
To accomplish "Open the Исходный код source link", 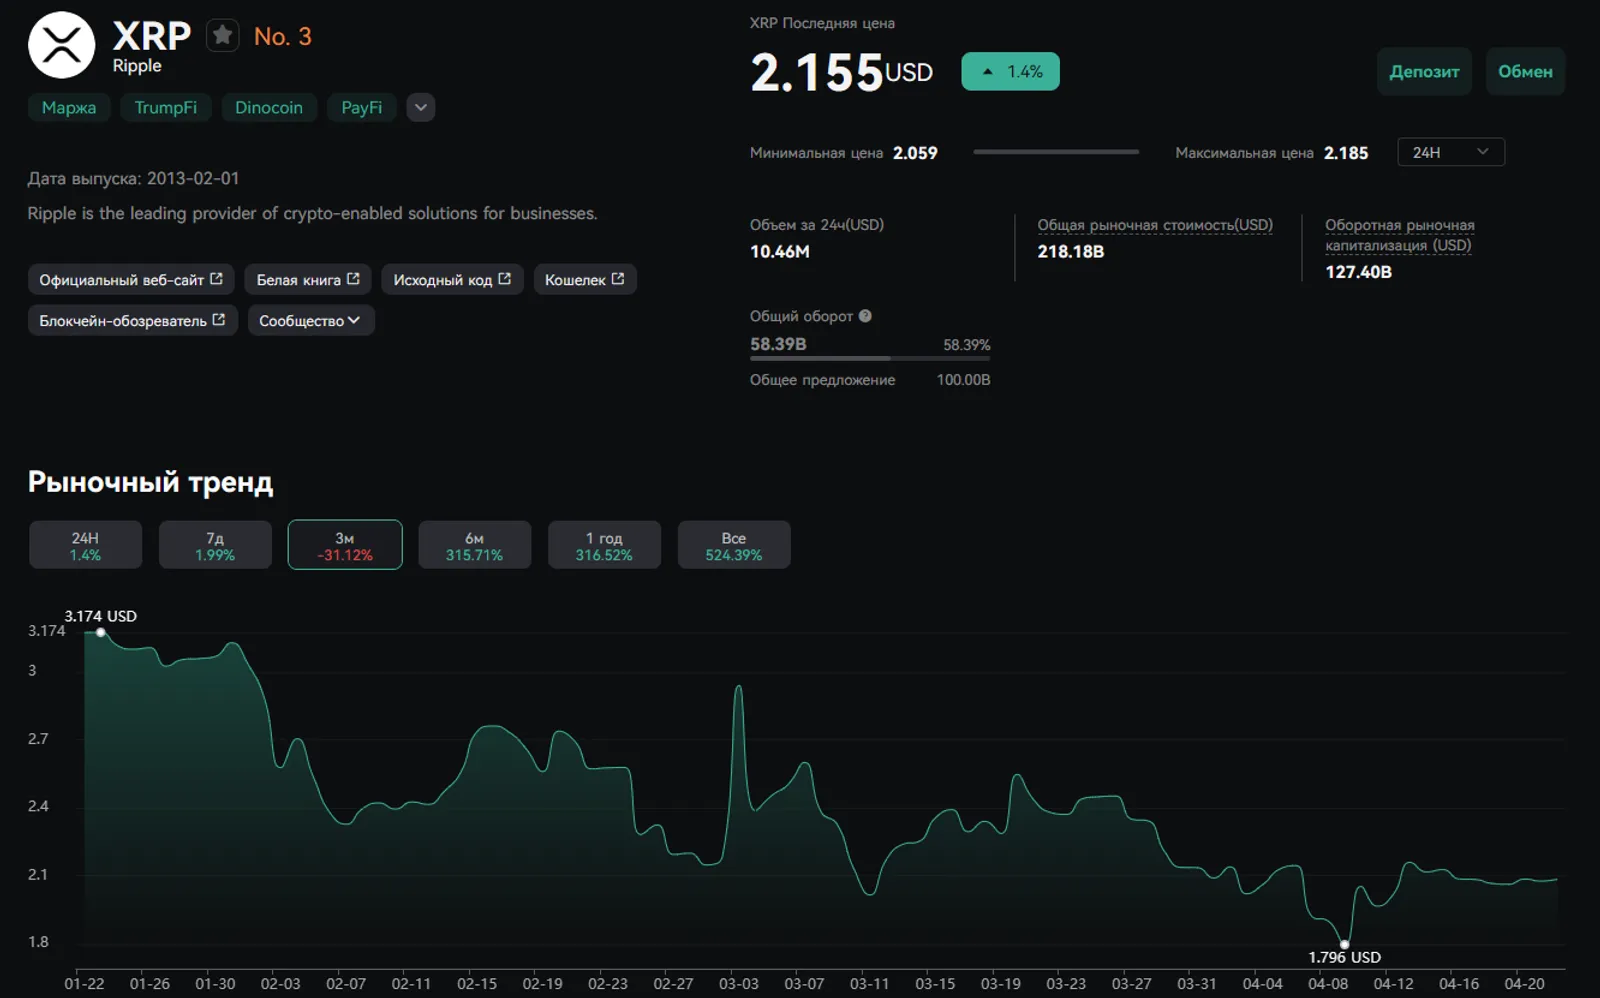I will 452,279.
